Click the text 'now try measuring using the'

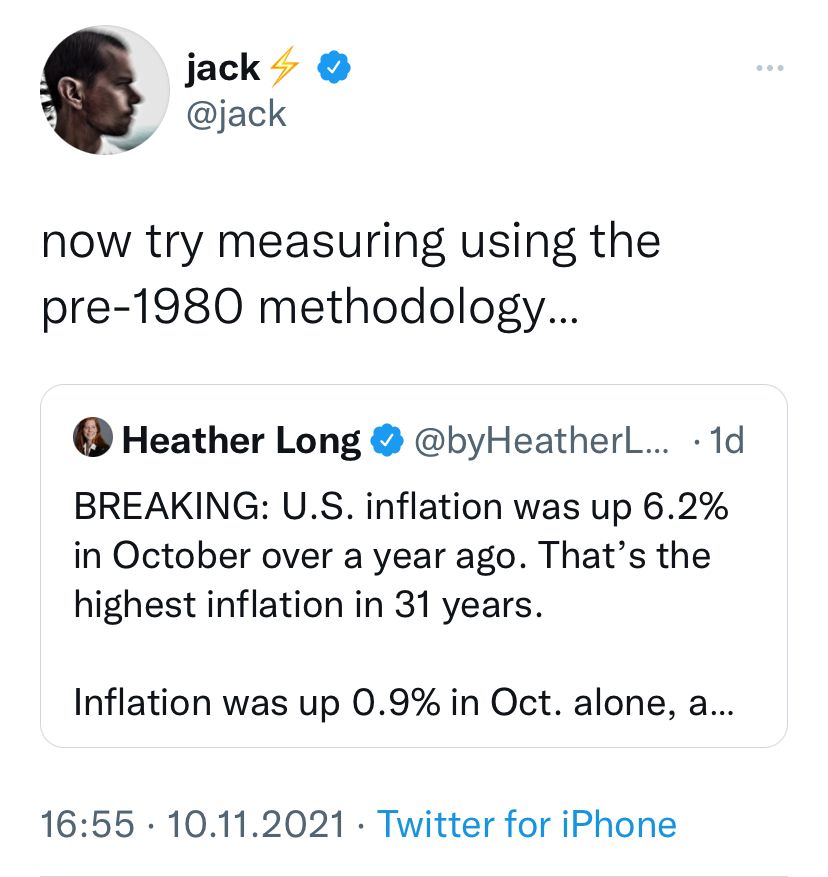351,242
